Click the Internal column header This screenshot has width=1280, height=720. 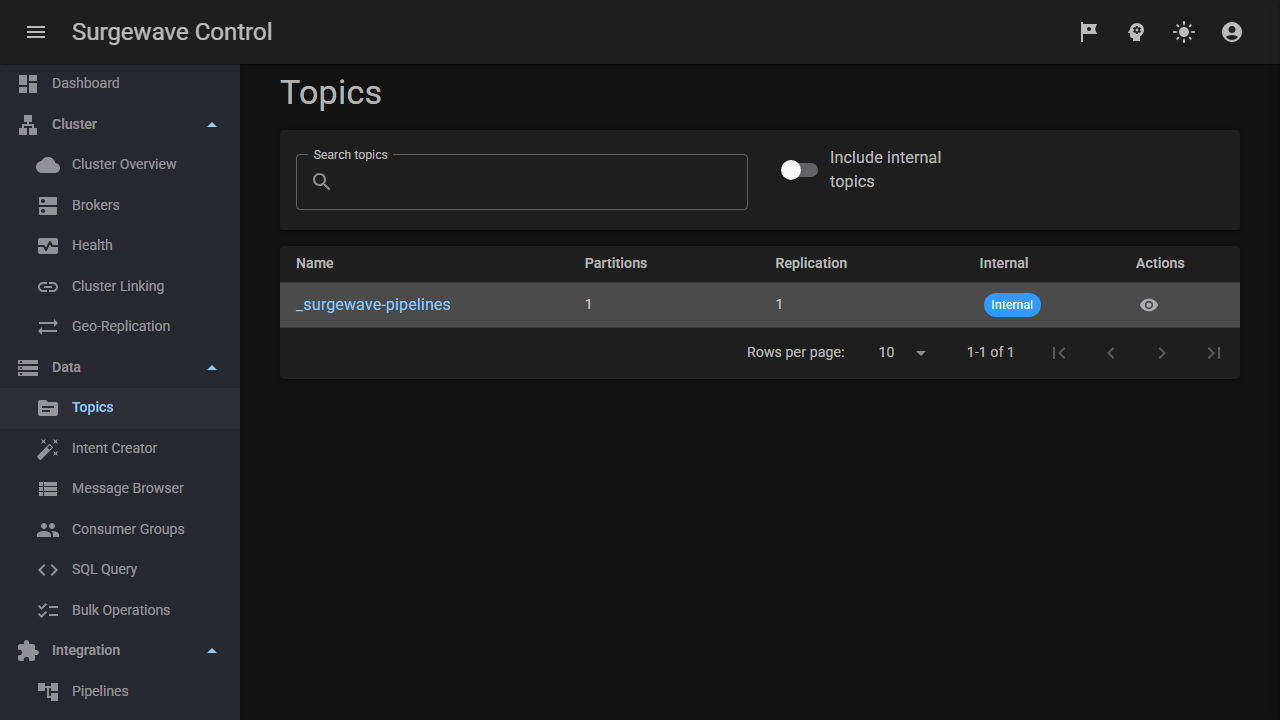[x=1004, y=264]
